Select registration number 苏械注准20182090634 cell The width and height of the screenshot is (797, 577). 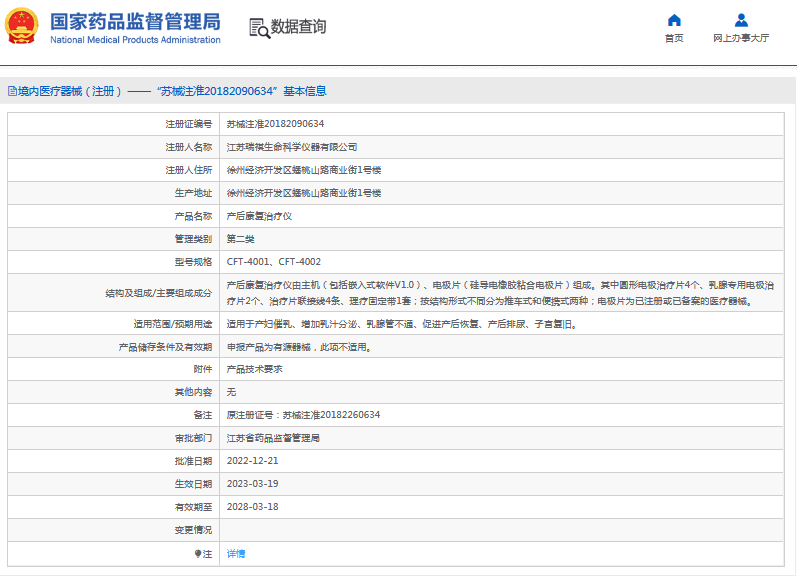point(275,124)
